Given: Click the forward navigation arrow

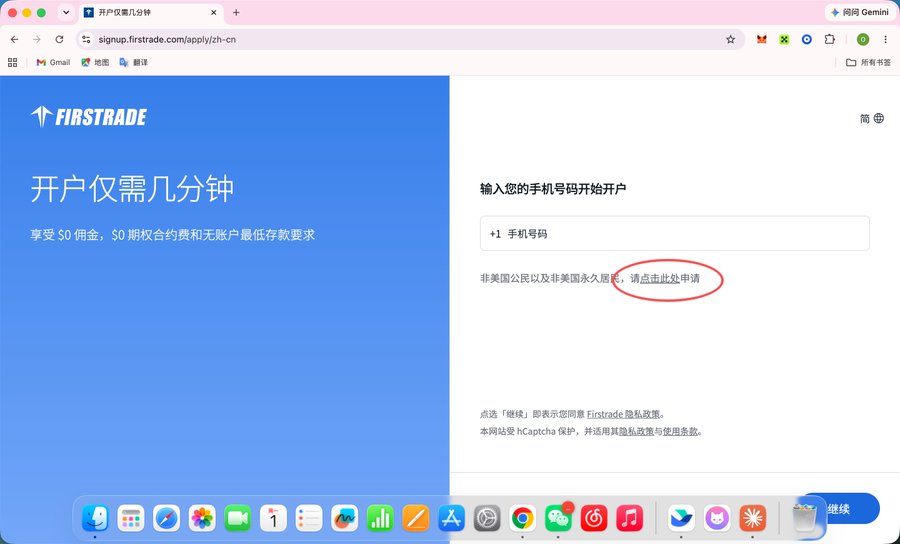Looking at the screenshot, I should [37, 40].
